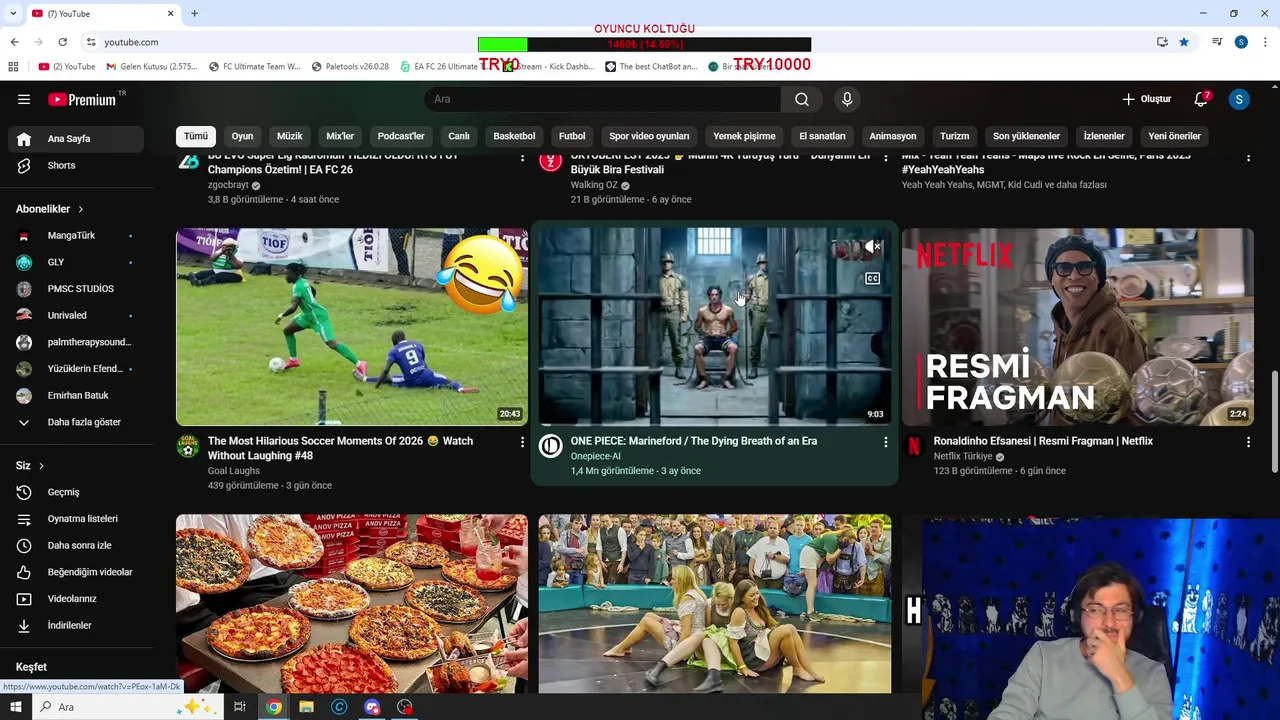The width and height of the screenshot is (1280, 720).
Task: Play the Ronaldinho Netflix trailer thumbnail
Action: (1077, 327)
